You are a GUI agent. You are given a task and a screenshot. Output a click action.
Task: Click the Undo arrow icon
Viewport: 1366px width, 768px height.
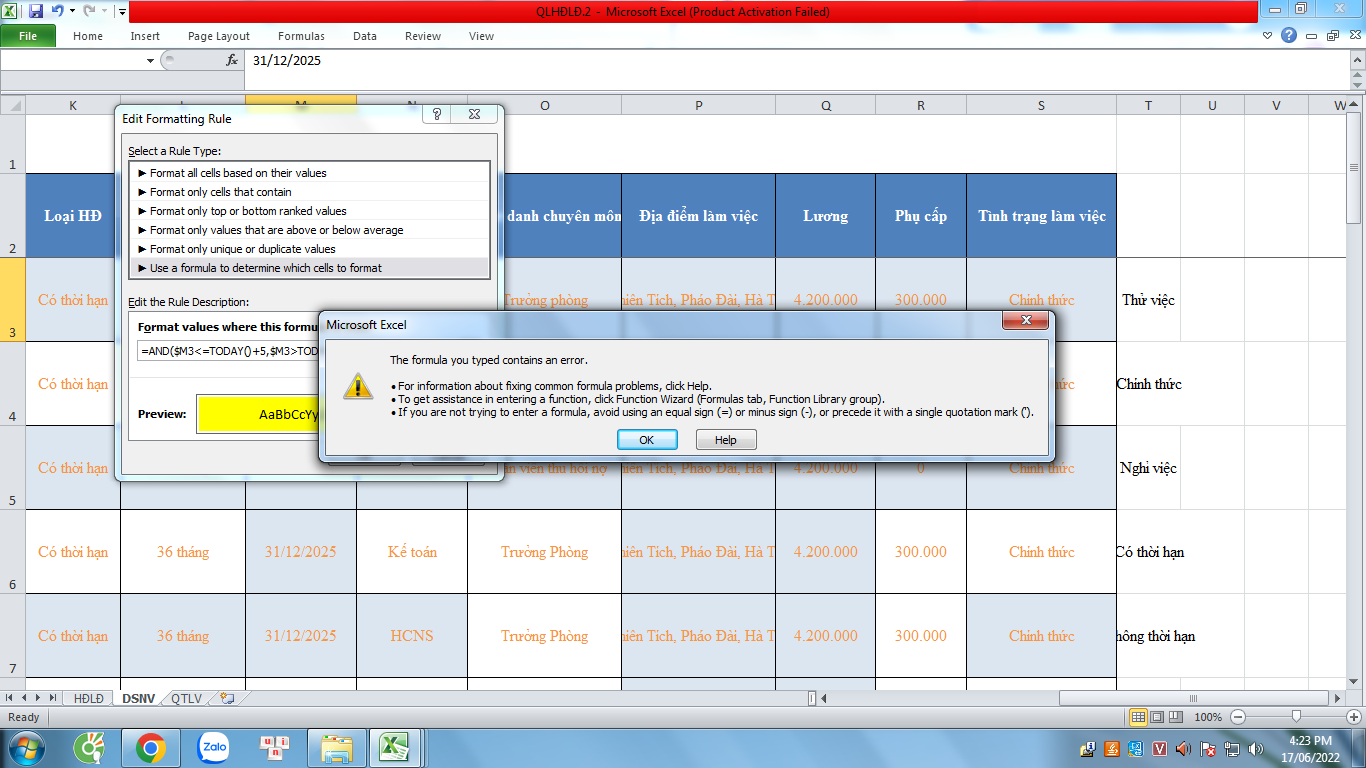58,12
